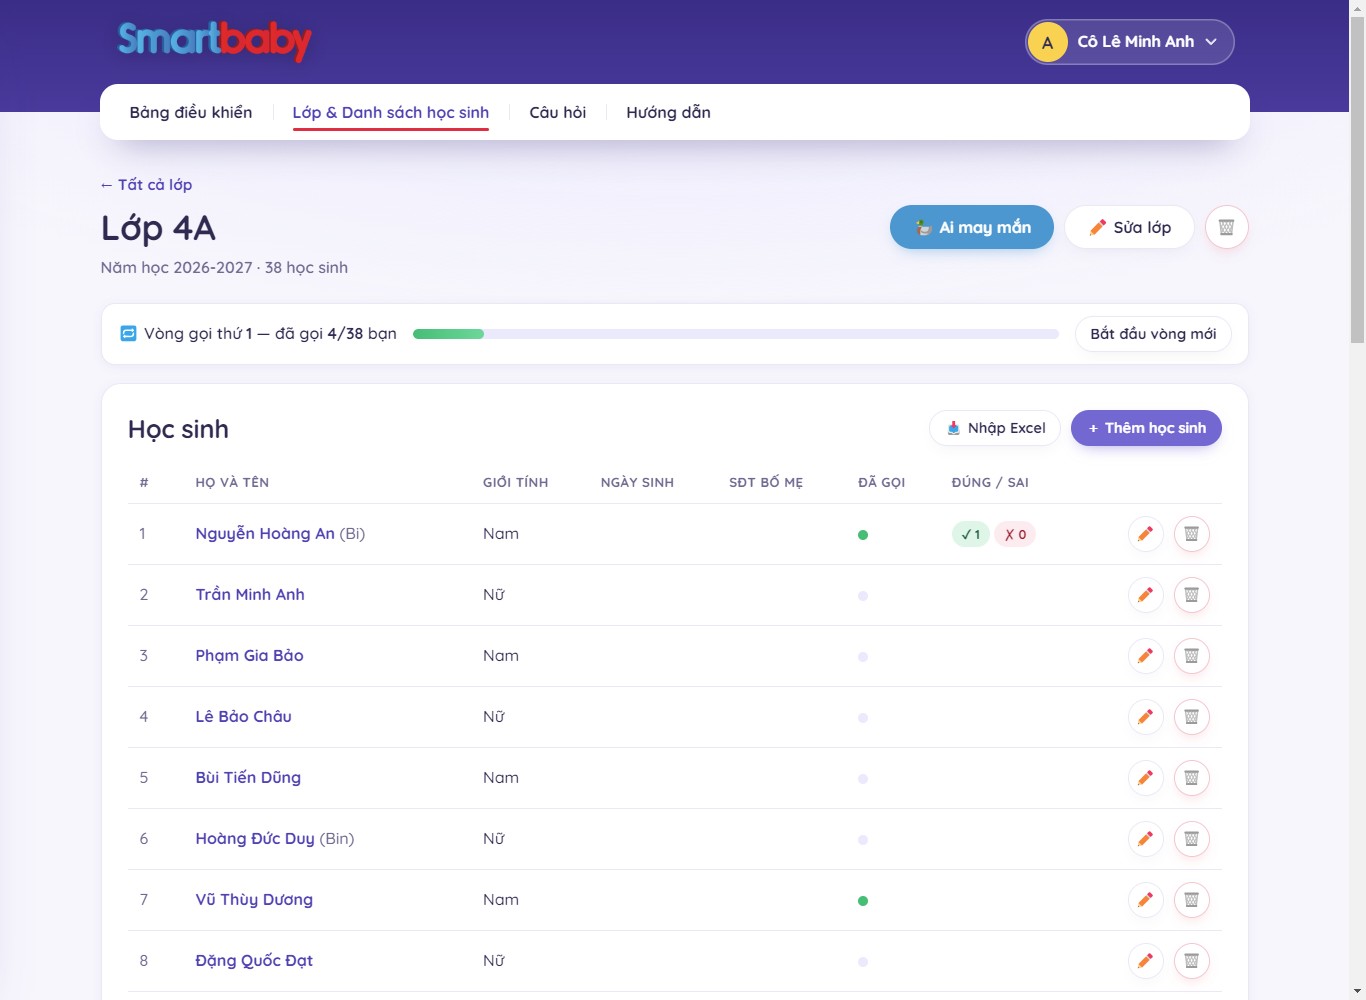This screenshot has width=1366, height=1000.
Task: Click the call round progress bar
Action: 736,334
